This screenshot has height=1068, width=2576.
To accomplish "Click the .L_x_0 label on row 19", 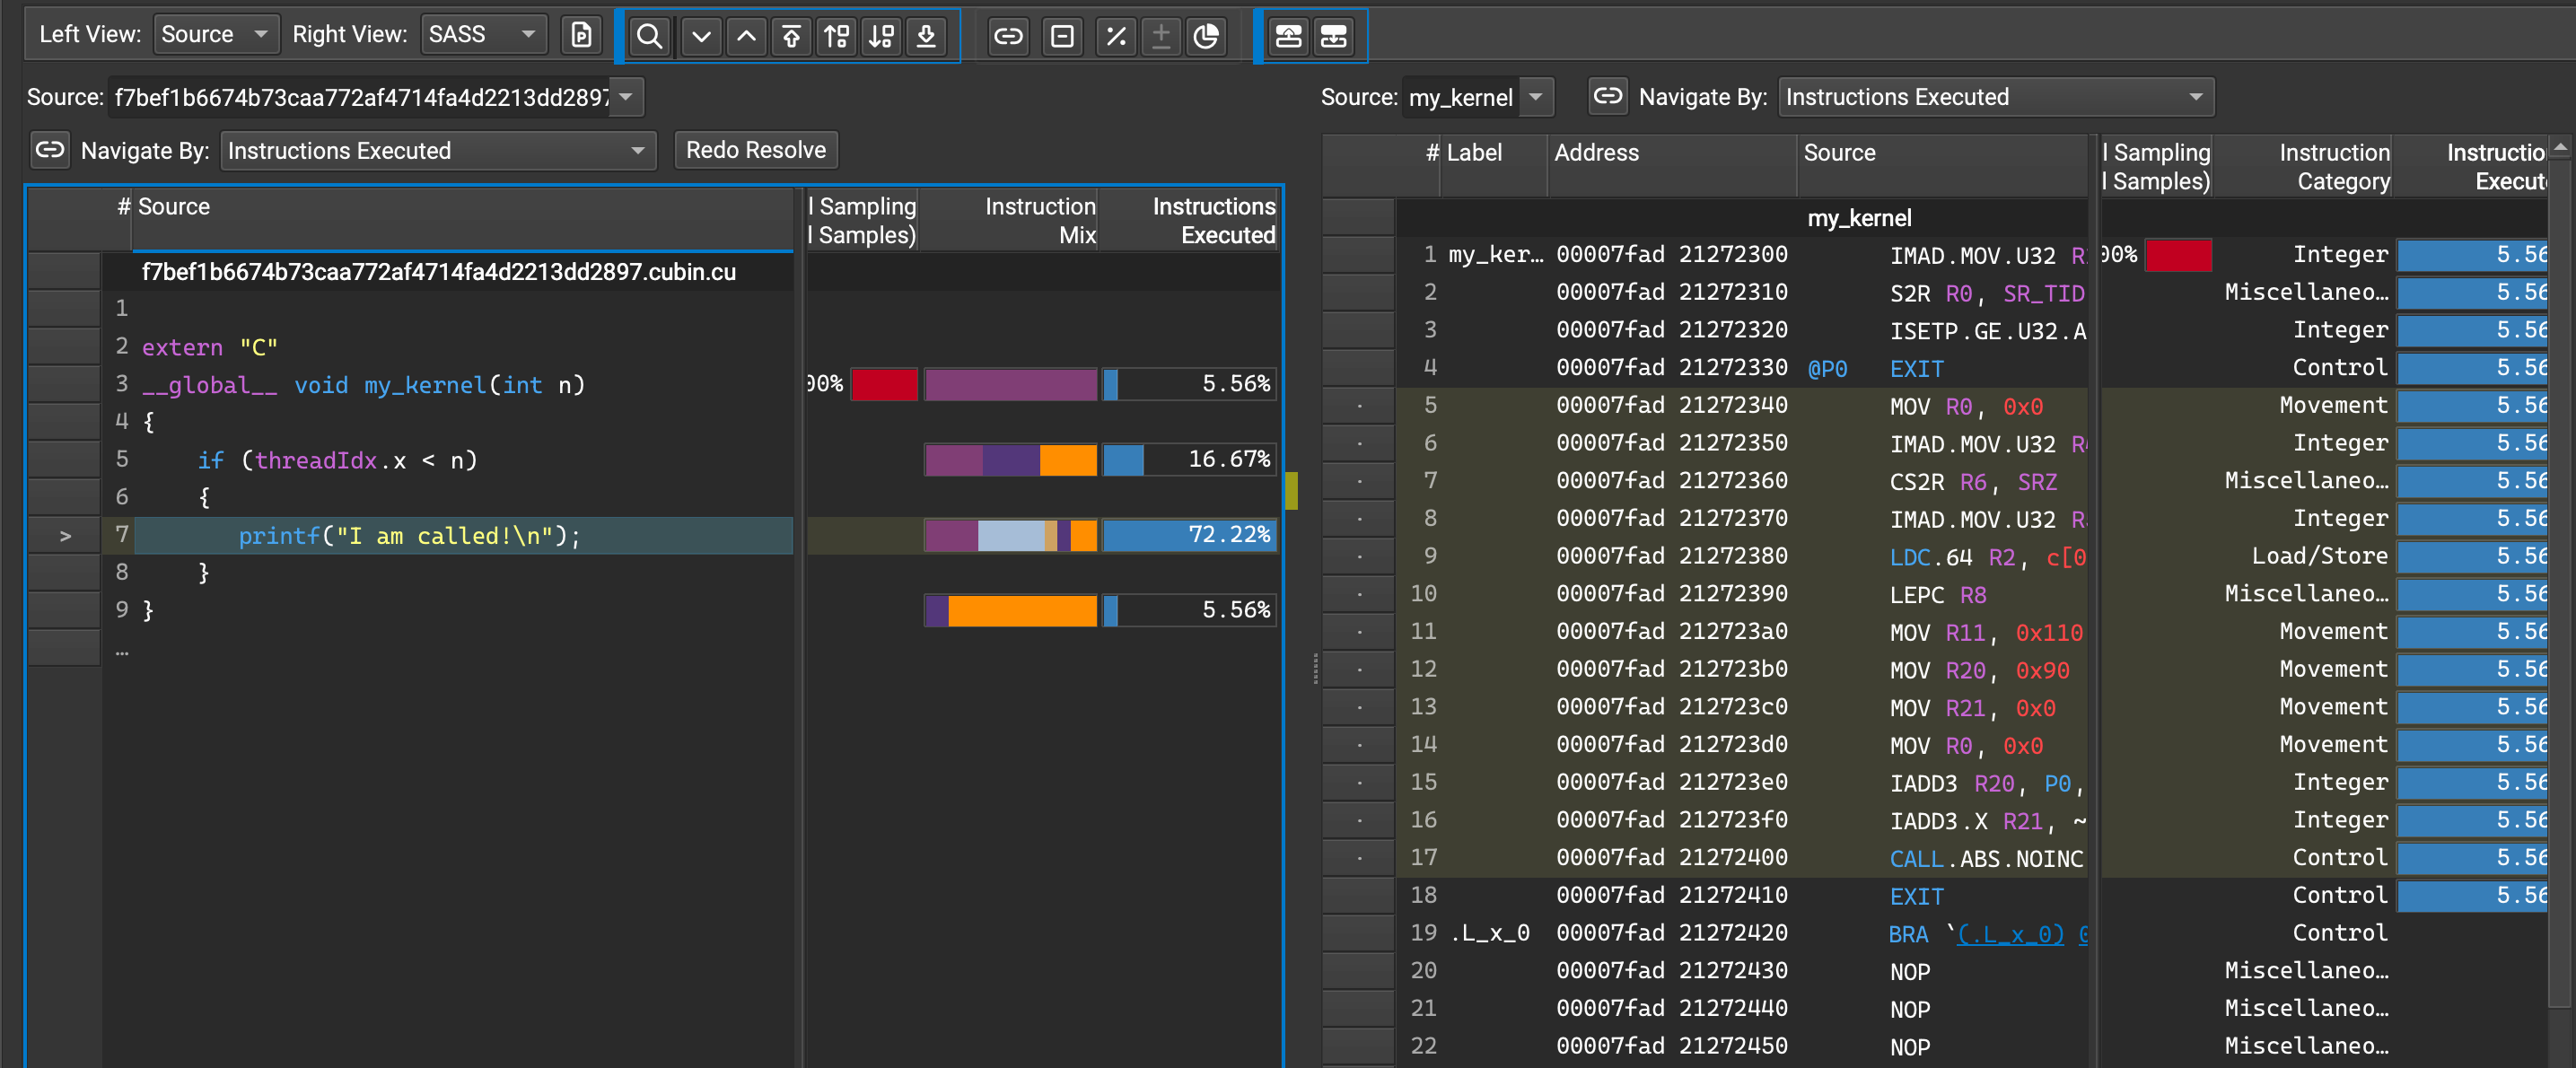I will 1489,933.
